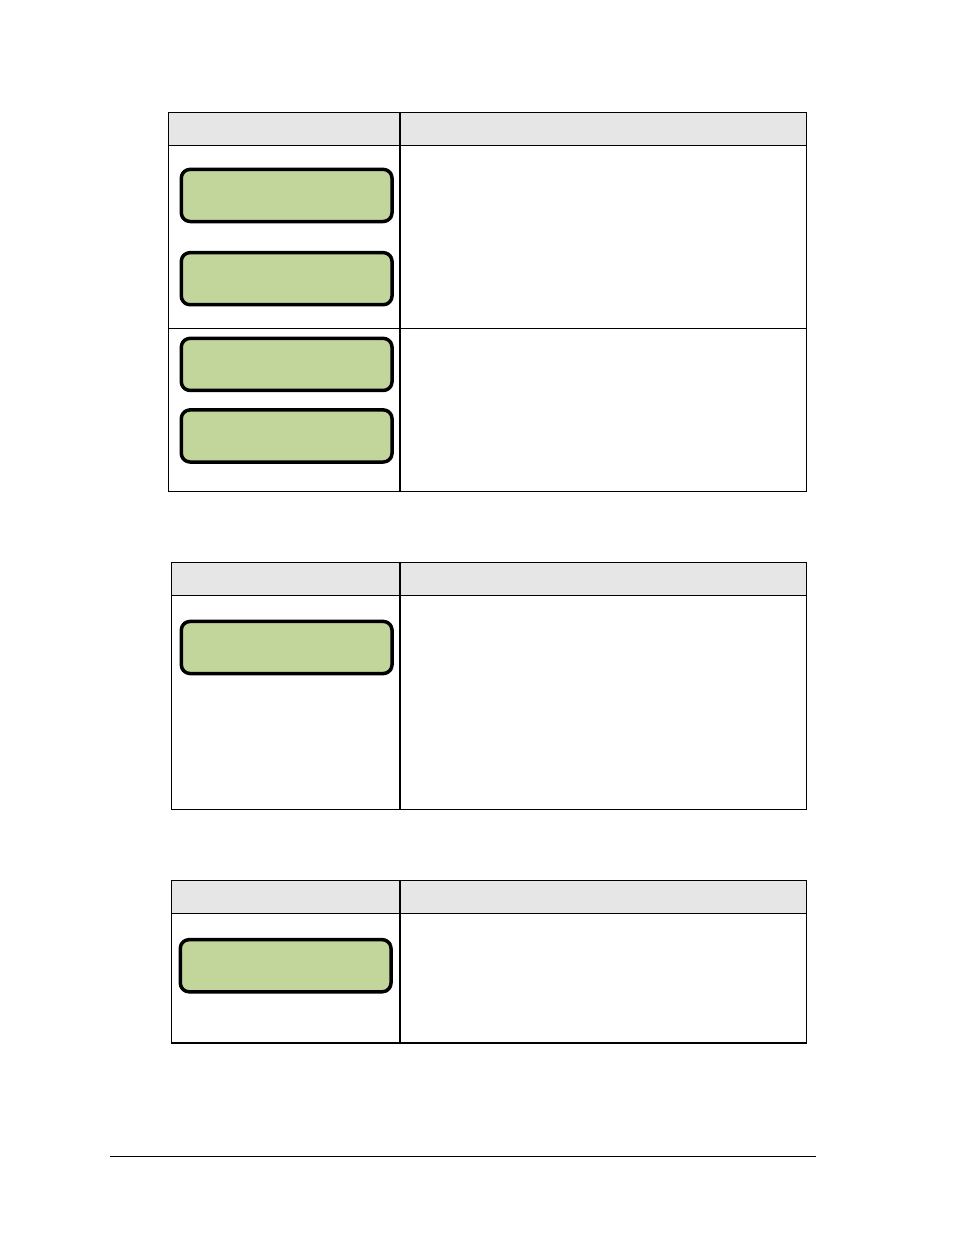Click the wide gray header cell of the bottom table

(x=603, y=897)
